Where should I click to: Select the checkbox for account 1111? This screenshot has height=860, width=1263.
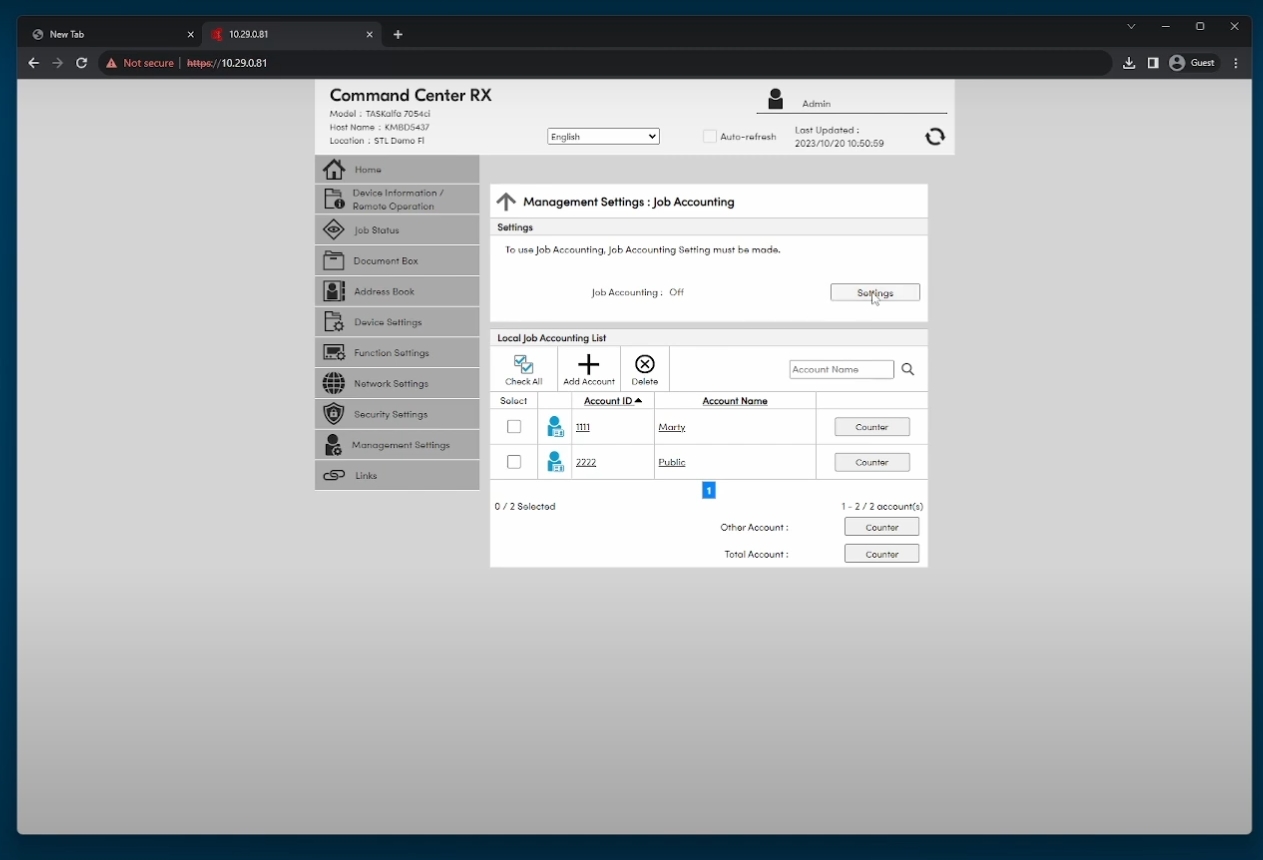pyautogui.click(x=514, y=427)
